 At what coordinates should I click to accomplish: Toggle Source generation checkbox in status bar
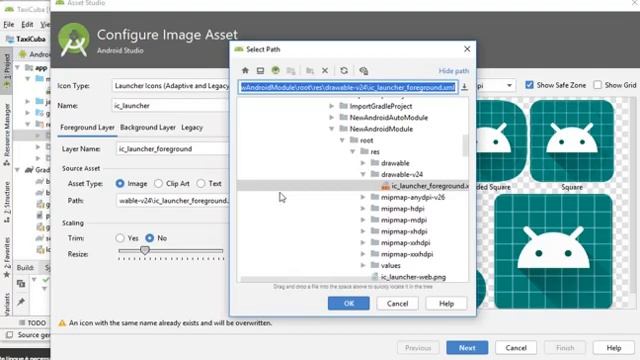(9, 335)
